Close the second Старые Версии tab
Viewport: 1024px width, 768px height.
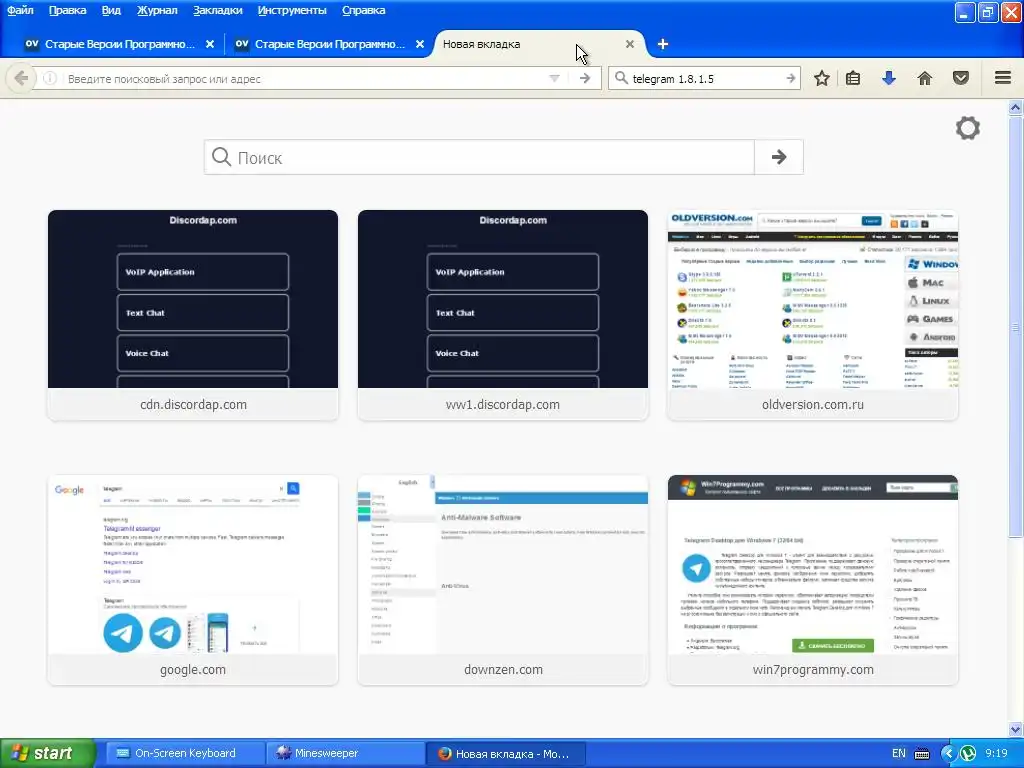(x=420, y=44)
